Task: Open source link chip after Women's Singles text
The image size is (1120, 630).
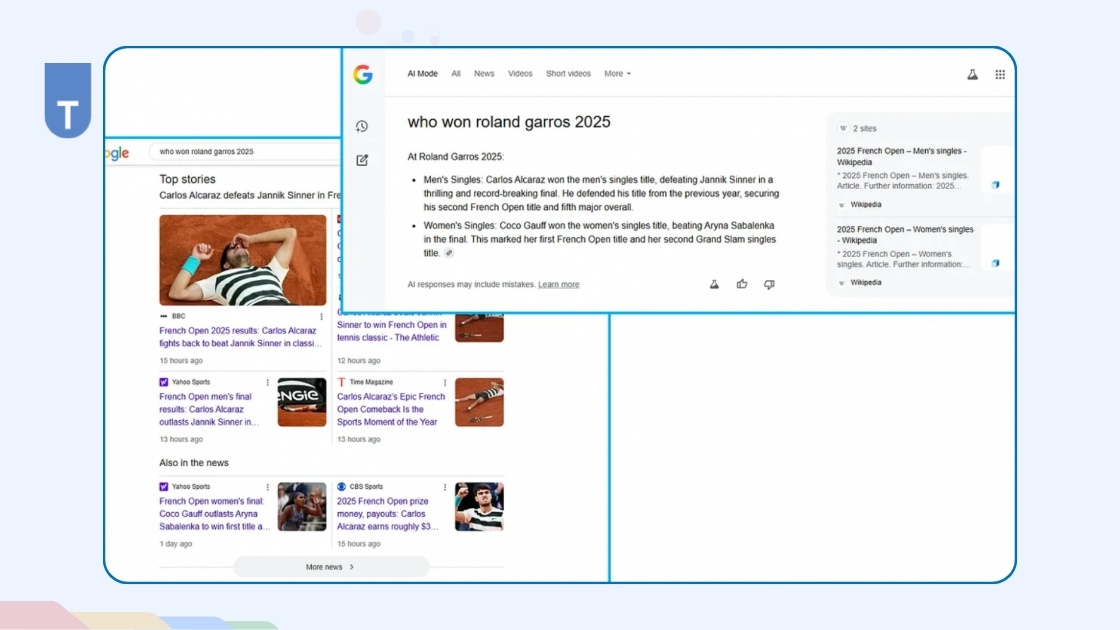Action: point(449,253)
